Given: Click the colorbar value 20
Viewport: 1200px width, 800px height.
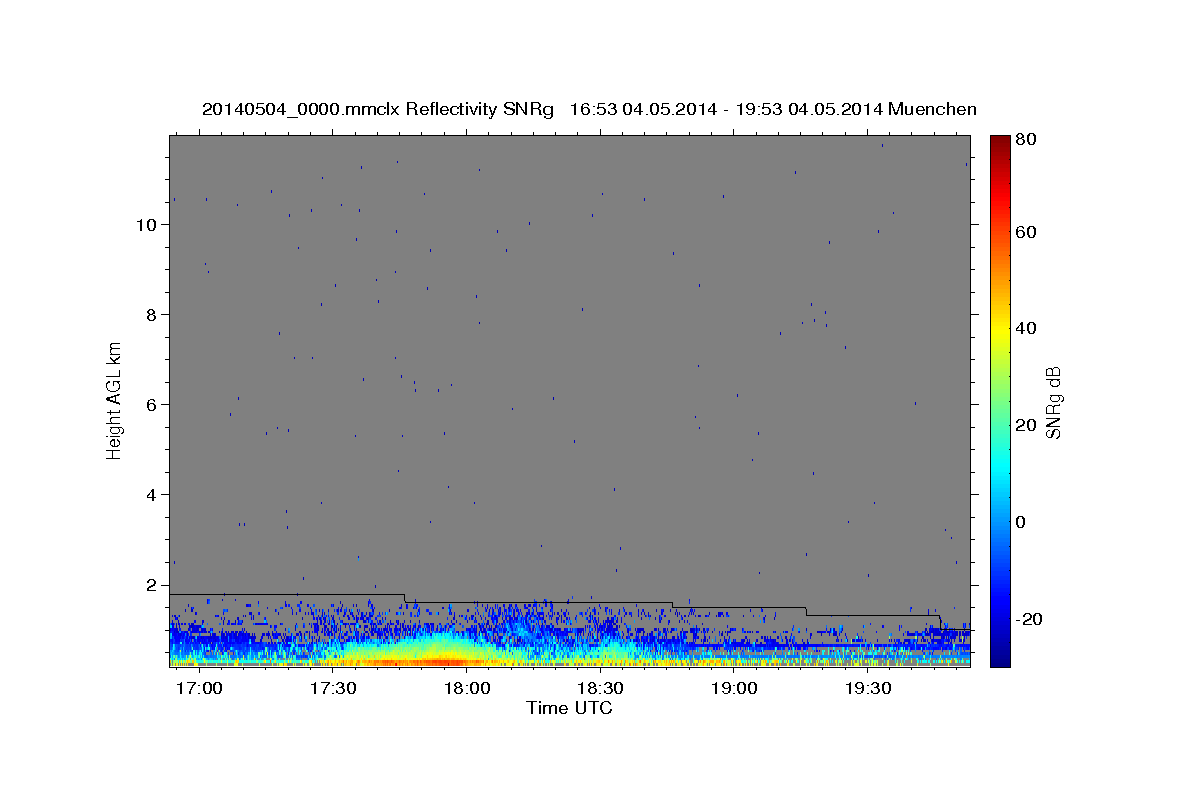Looking at the screenshot, I should 1025,425.
